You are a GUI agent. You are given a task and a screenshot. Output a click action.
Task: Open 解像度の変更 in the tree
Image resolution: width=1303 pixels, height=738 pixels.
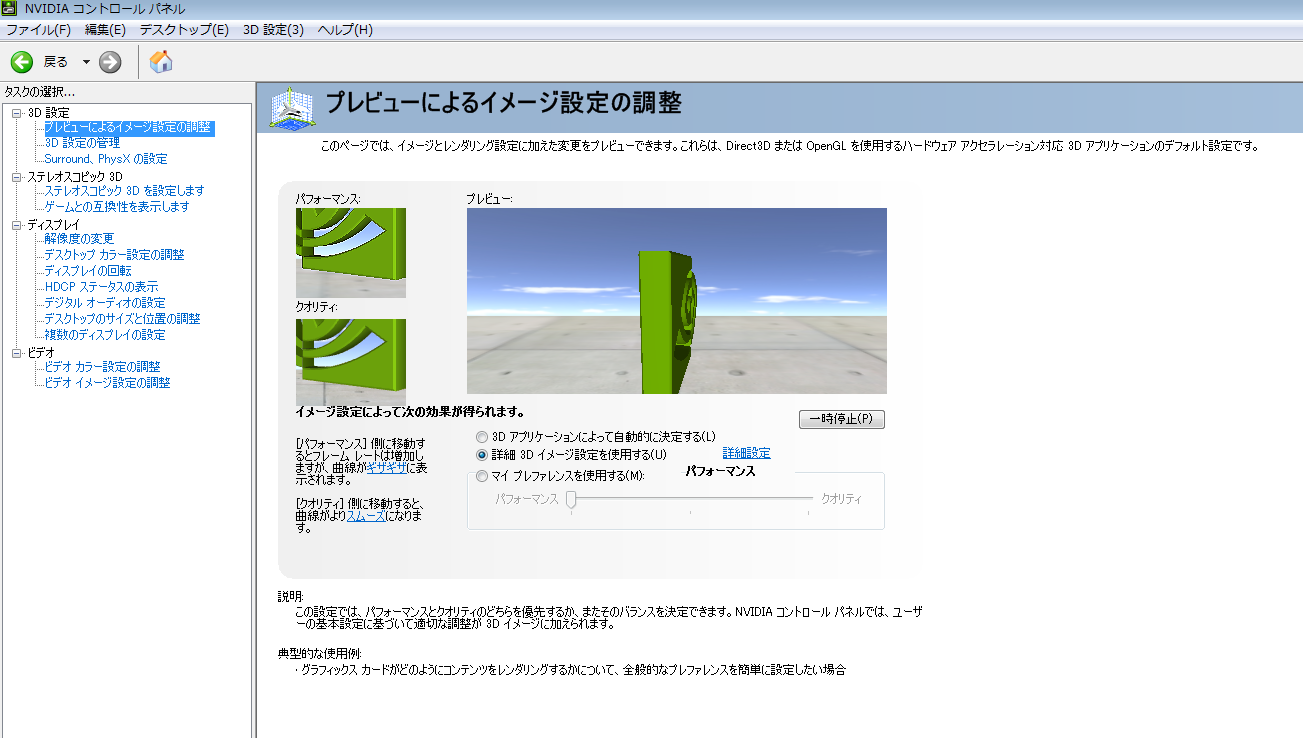pos(79,239)
